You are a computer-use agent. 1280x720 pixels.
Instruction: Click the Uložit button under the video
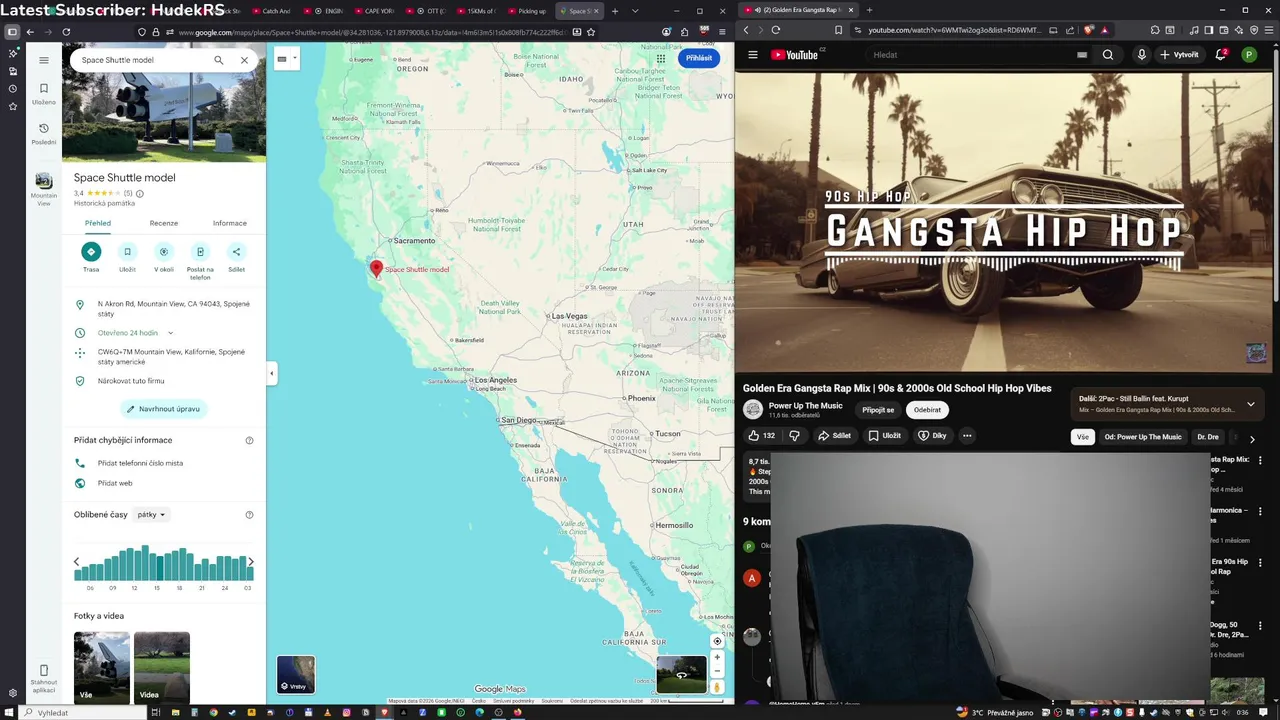tap(885, 436)
